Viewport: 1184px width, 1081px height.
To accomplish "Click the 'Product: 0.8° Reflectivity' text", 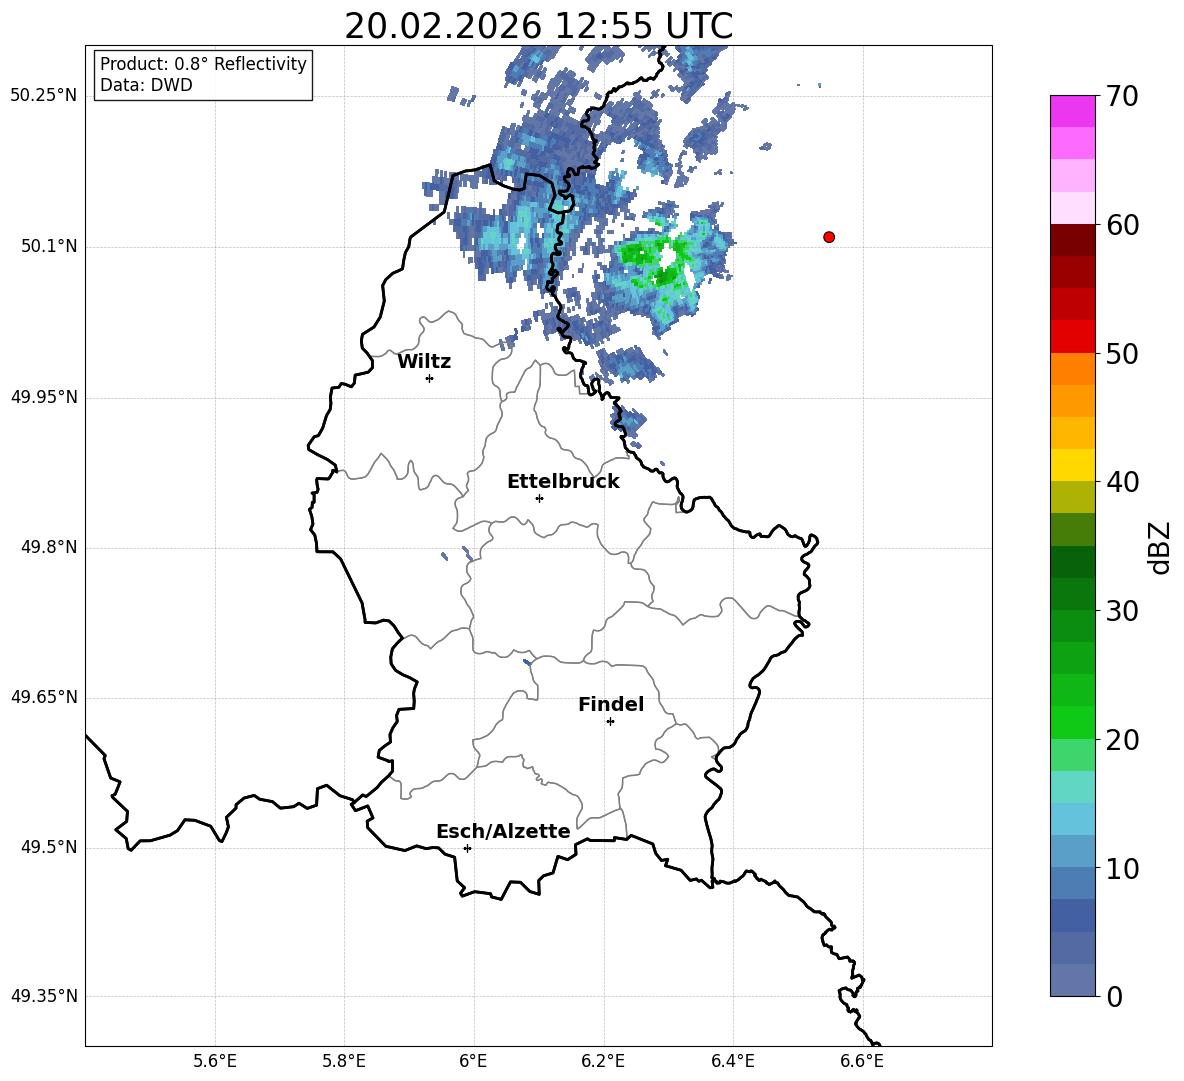I will click(203, 63).
